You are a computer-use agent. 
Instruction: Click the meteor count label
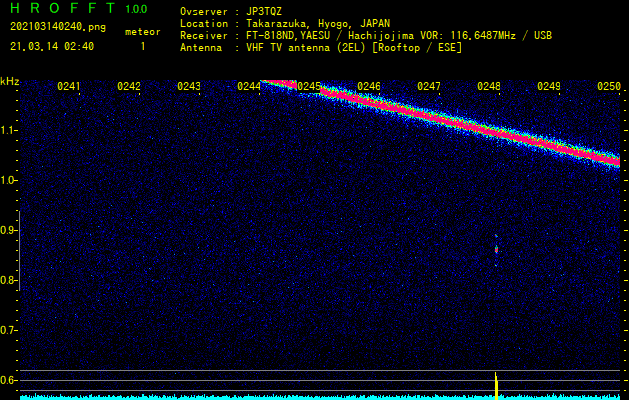(x=142, y=32)
